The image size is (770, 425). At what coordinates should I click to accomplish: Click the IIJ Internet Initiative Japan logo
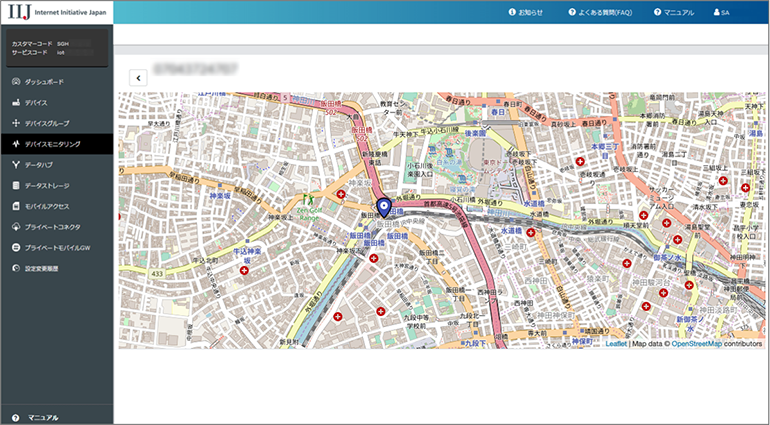click(x=57, y=12)
